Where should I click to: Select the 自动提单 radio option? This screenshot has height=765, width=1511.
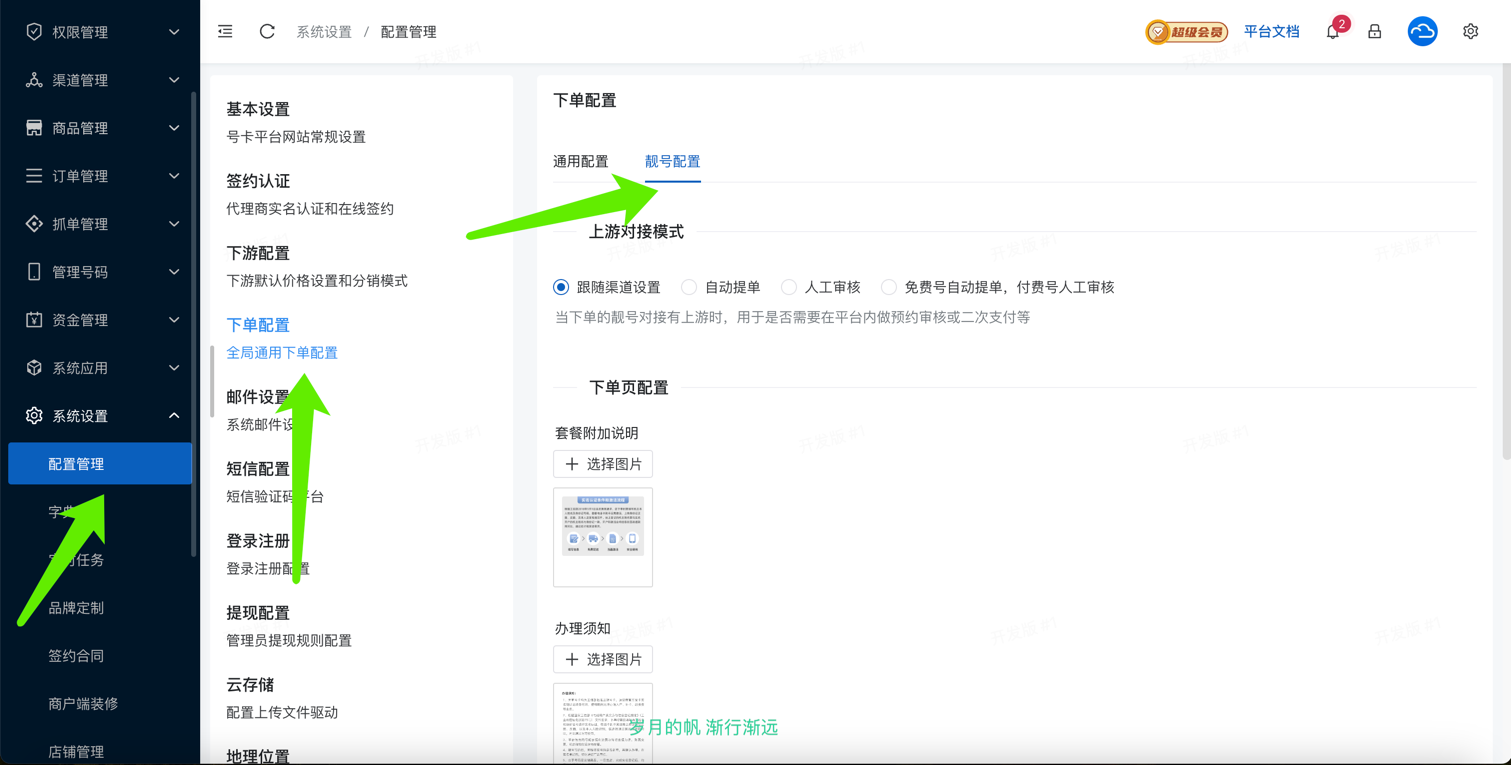pos(689,287)
